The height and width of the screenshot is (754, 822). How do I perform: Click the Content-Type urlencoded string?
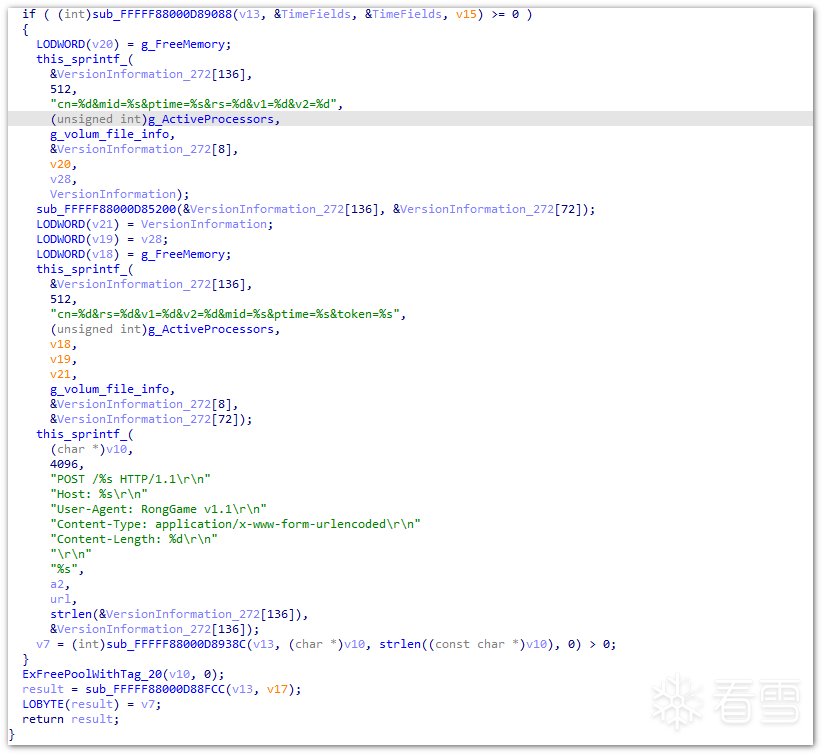(x=235, y=524)
